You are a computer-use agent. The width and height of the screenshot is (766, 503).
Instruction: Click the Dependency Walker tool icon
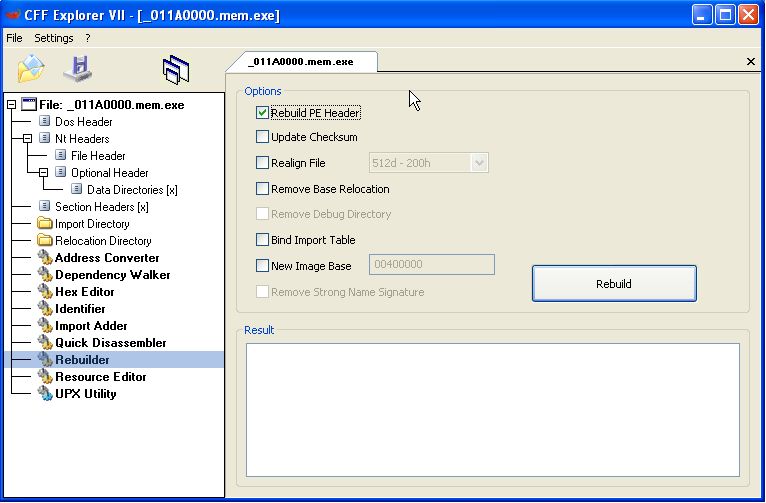pyautogui.click(x=45, y=274)
